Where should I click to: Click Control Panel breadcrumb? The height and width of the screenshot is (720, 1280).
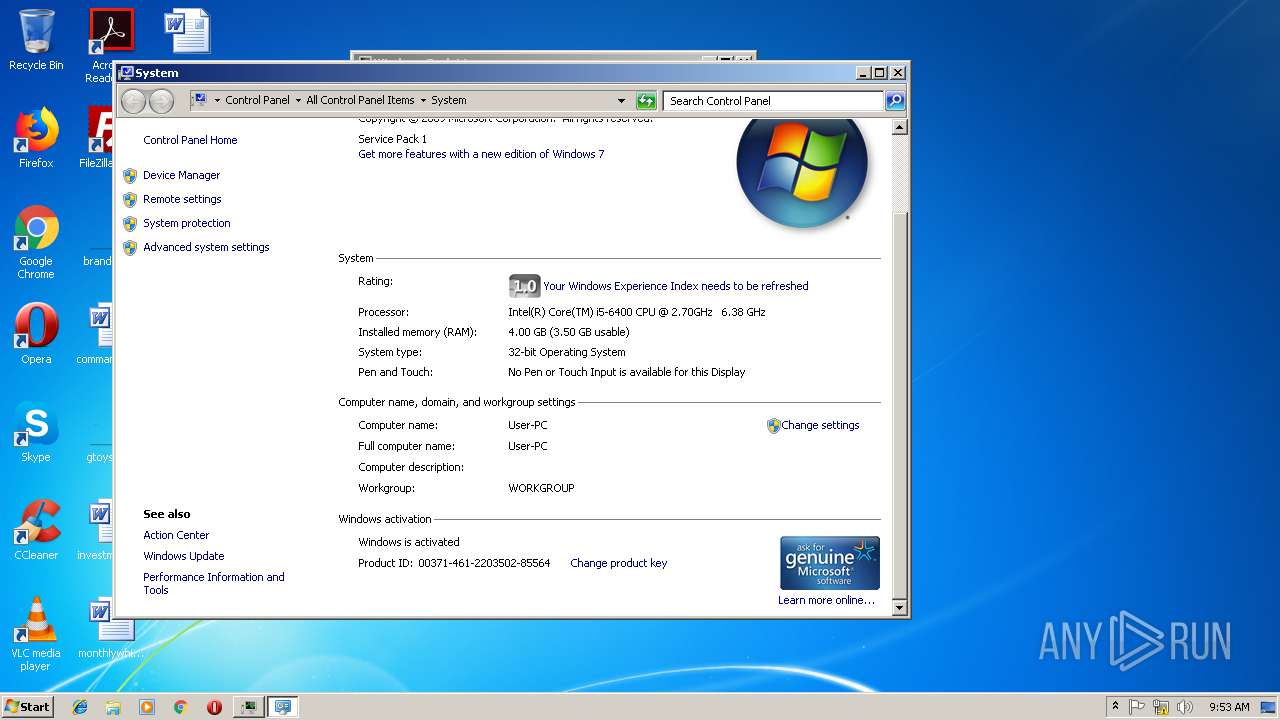257,100
